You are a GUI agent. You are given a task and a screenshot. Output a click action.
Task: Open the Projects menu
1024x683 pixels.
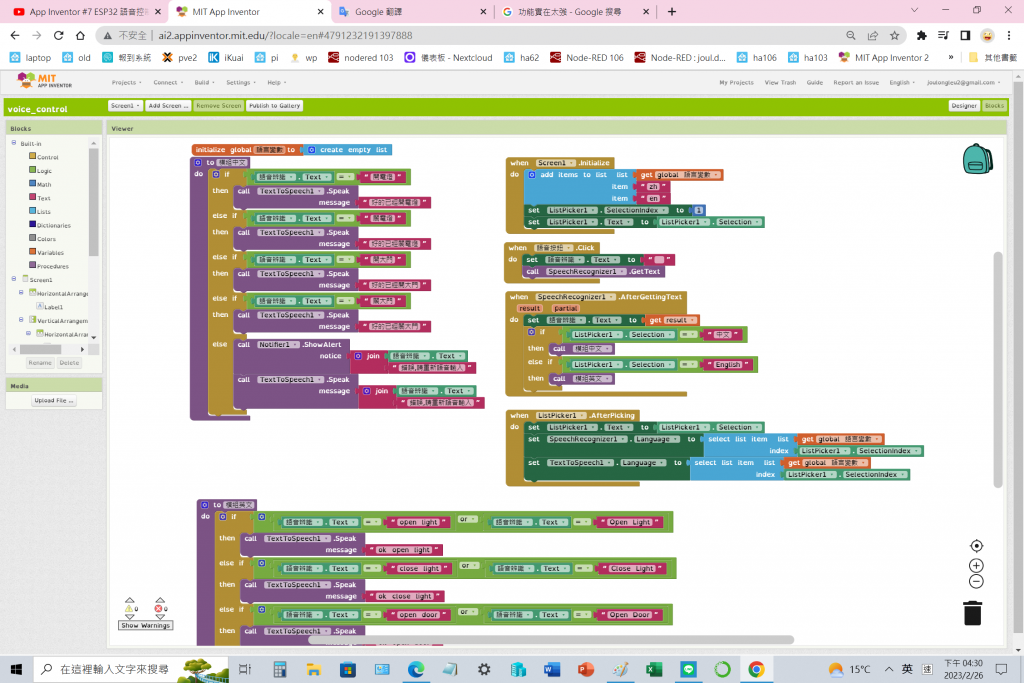click(126, 82)
